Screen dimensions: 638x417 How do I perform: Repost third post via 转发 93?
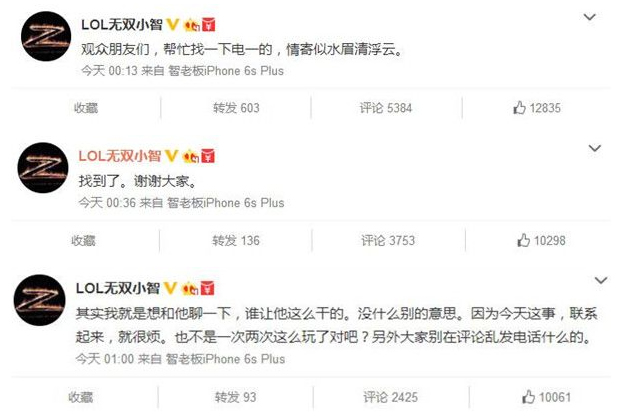coord(236,397)
